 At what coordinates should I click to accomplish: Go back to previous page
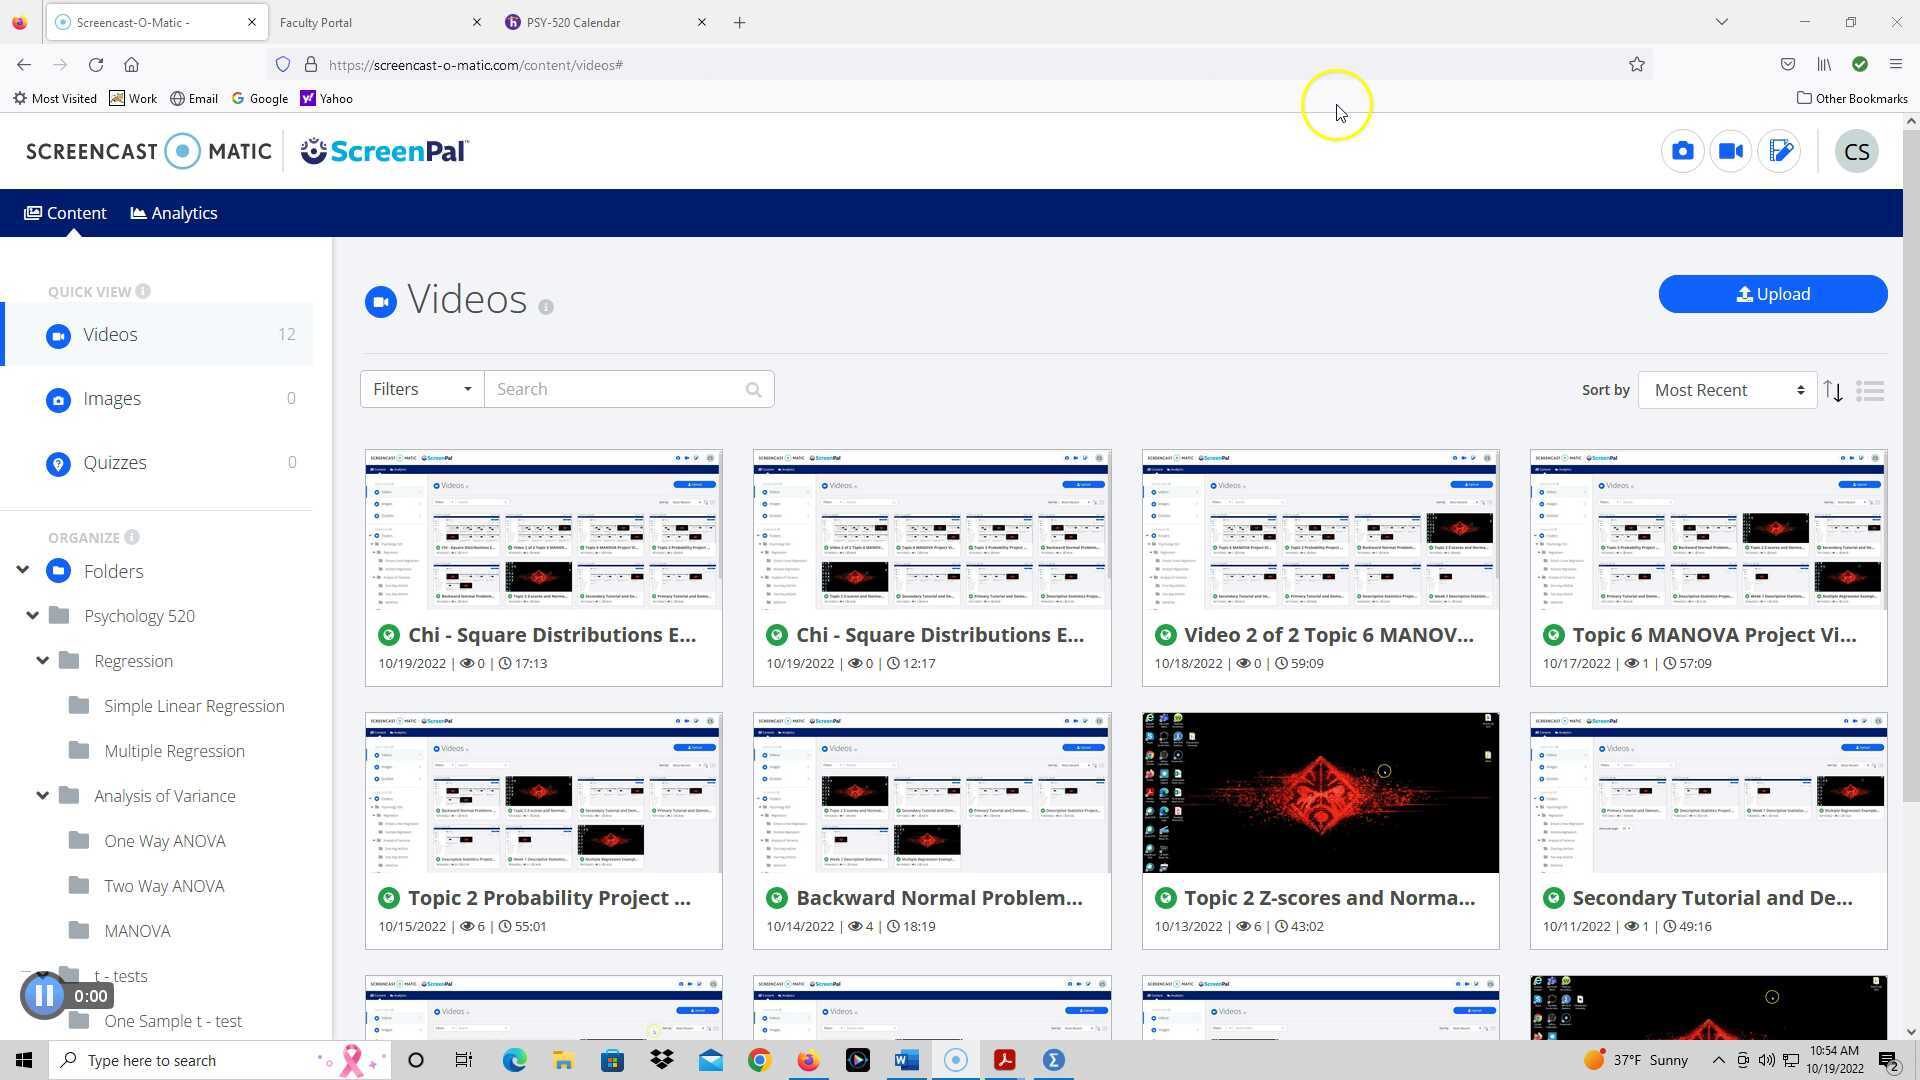pyautogui.click(x=24, y=65)
